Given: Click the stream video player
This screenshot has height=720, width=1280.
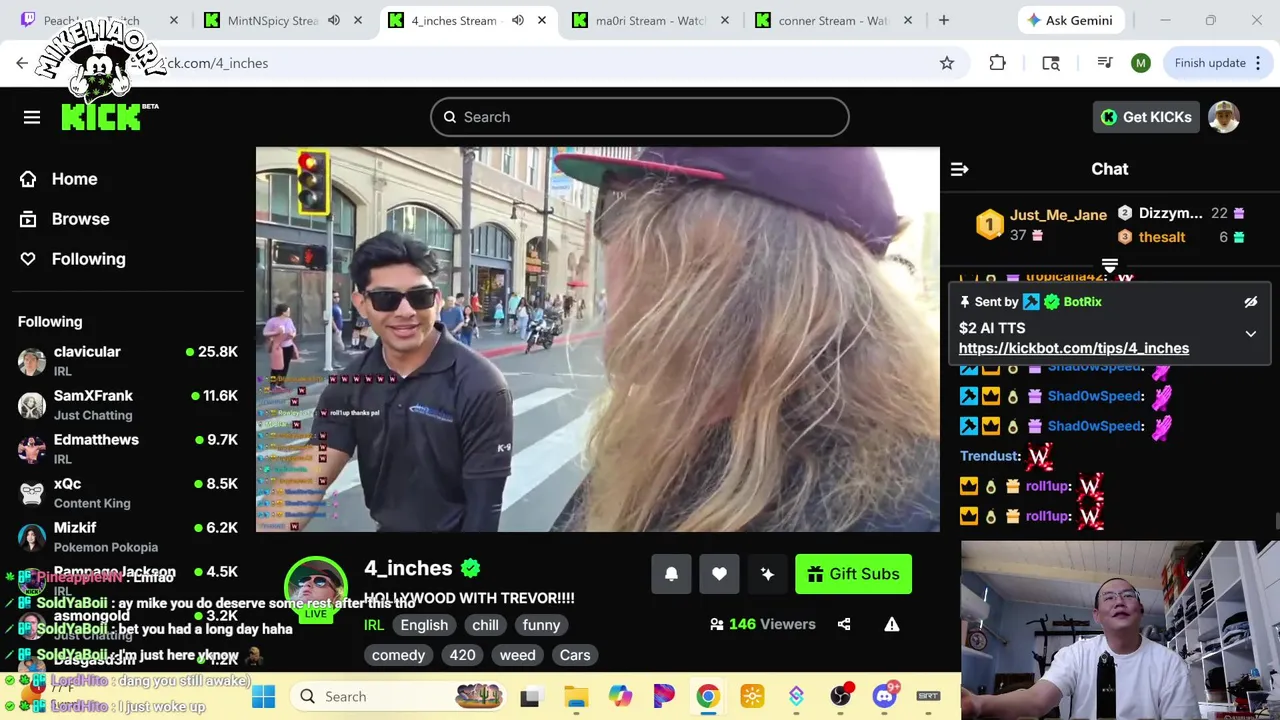Looking at the screenshot, I should (598, 340).
